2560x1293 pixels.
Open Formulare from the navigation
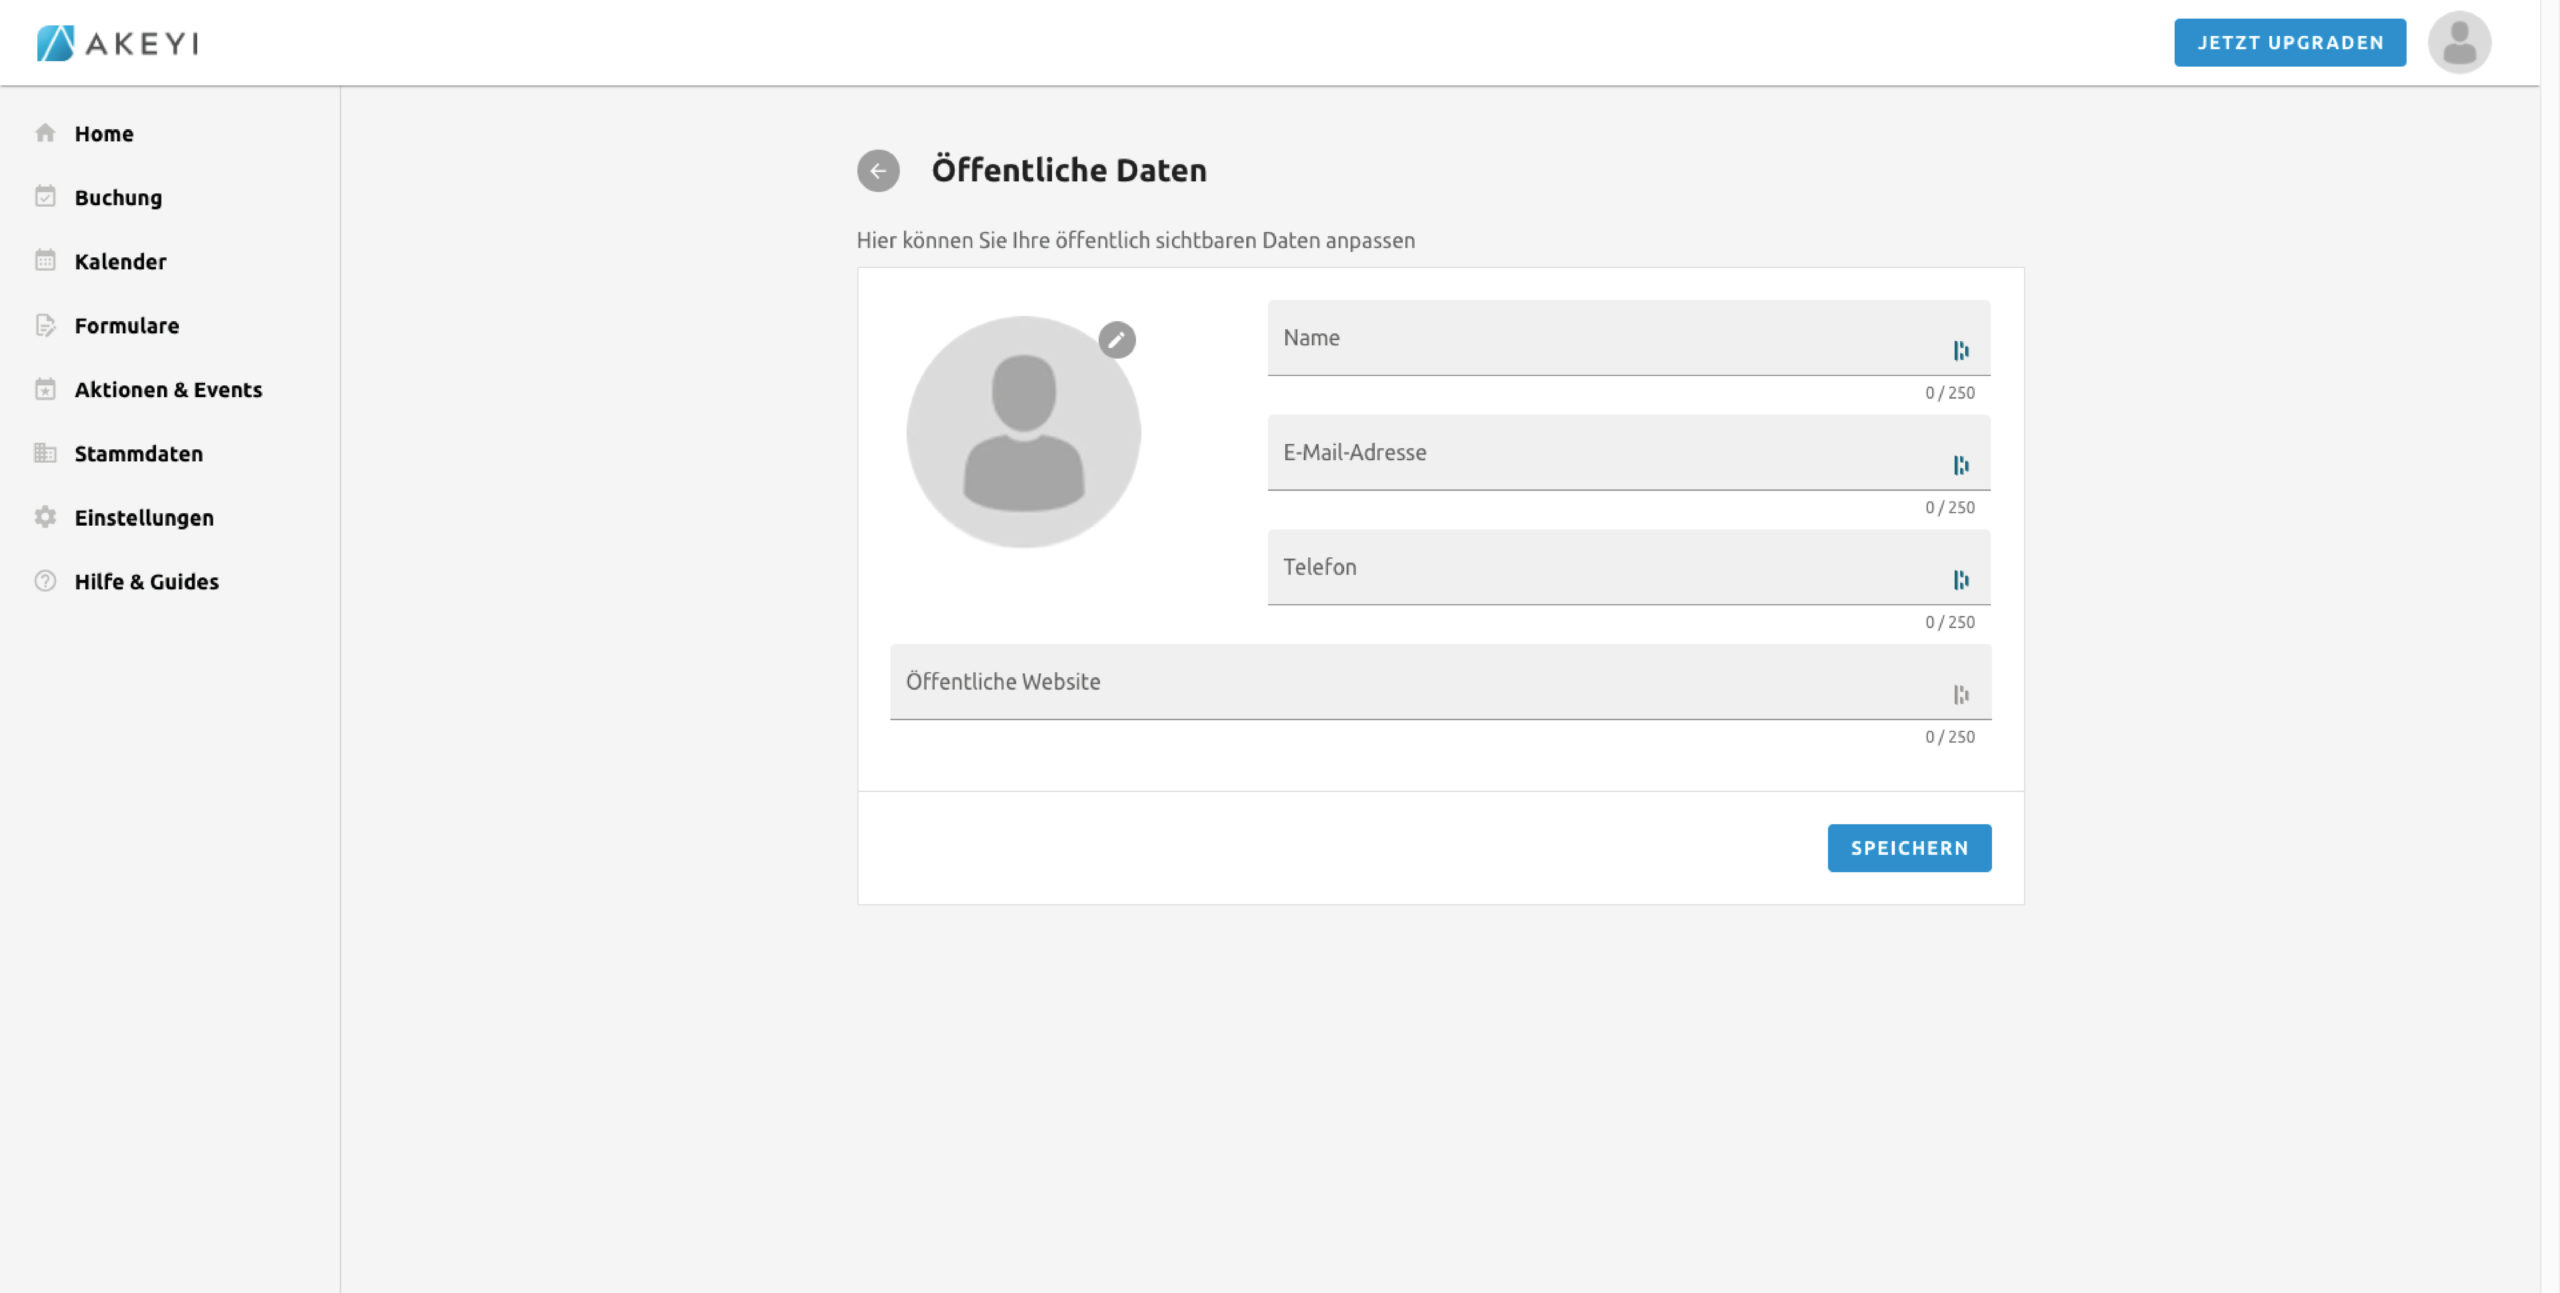(x=127, y=326)
